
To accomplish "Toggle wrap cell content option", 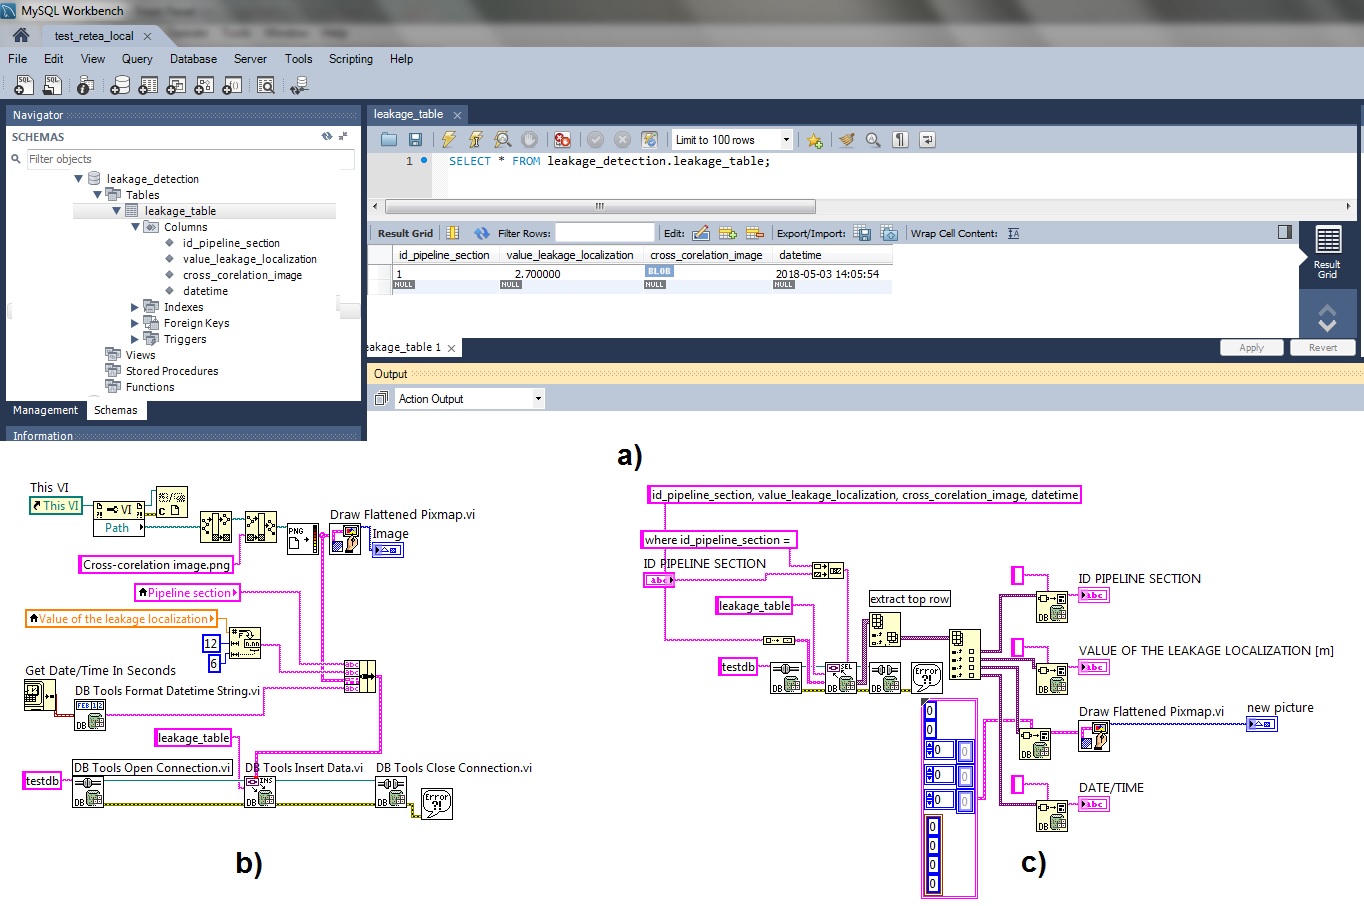I will click(x=1013, y=233).
